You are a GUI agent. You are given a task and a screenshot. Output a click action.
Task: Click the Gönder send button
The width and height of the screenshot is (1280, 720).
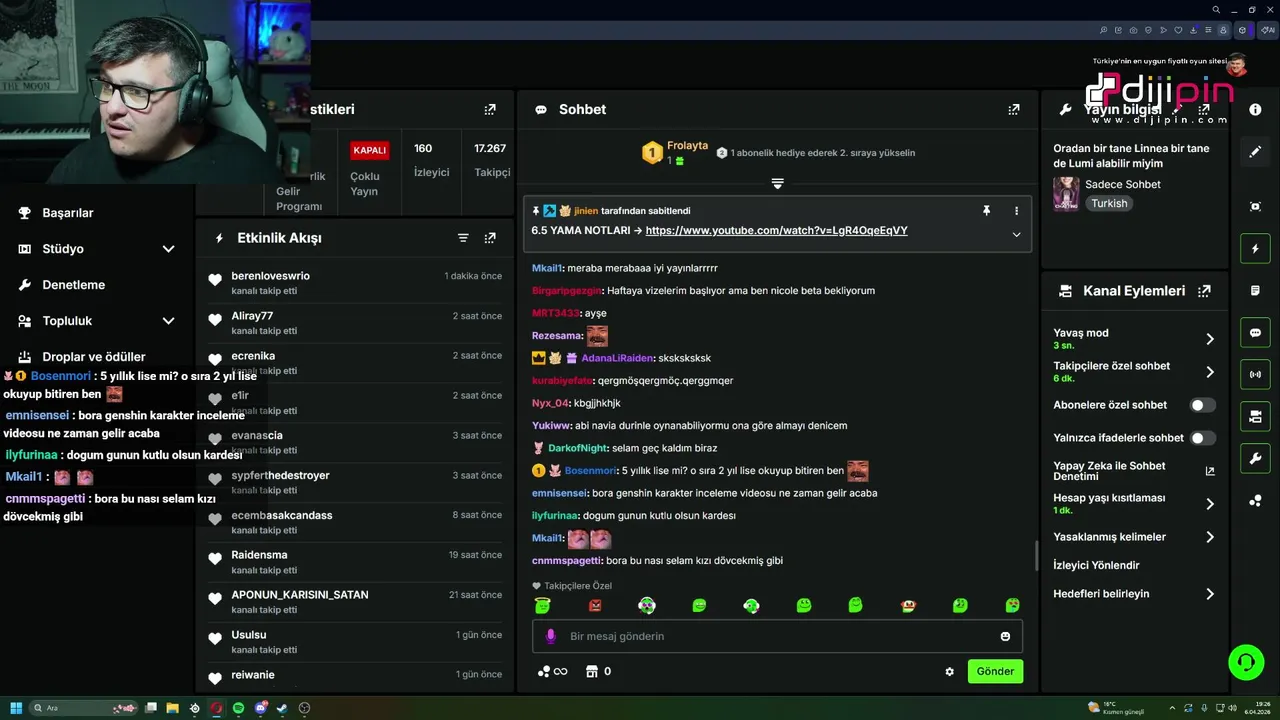click(x=995, y=671)
